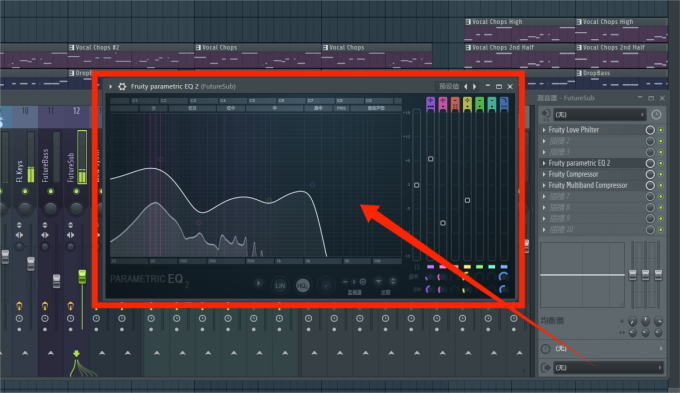
Task: Select the purple band 1 type icon
Action: tap(430, 104)
